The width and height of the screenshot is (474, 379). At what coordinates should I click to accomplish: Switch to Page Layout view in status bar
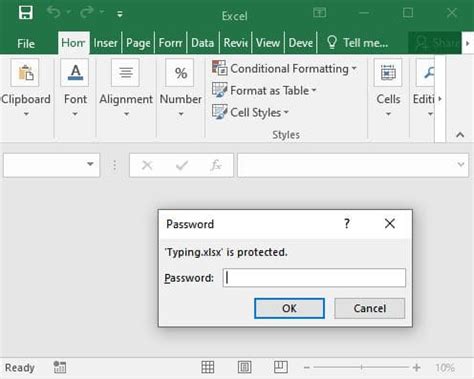pos(245,367)
